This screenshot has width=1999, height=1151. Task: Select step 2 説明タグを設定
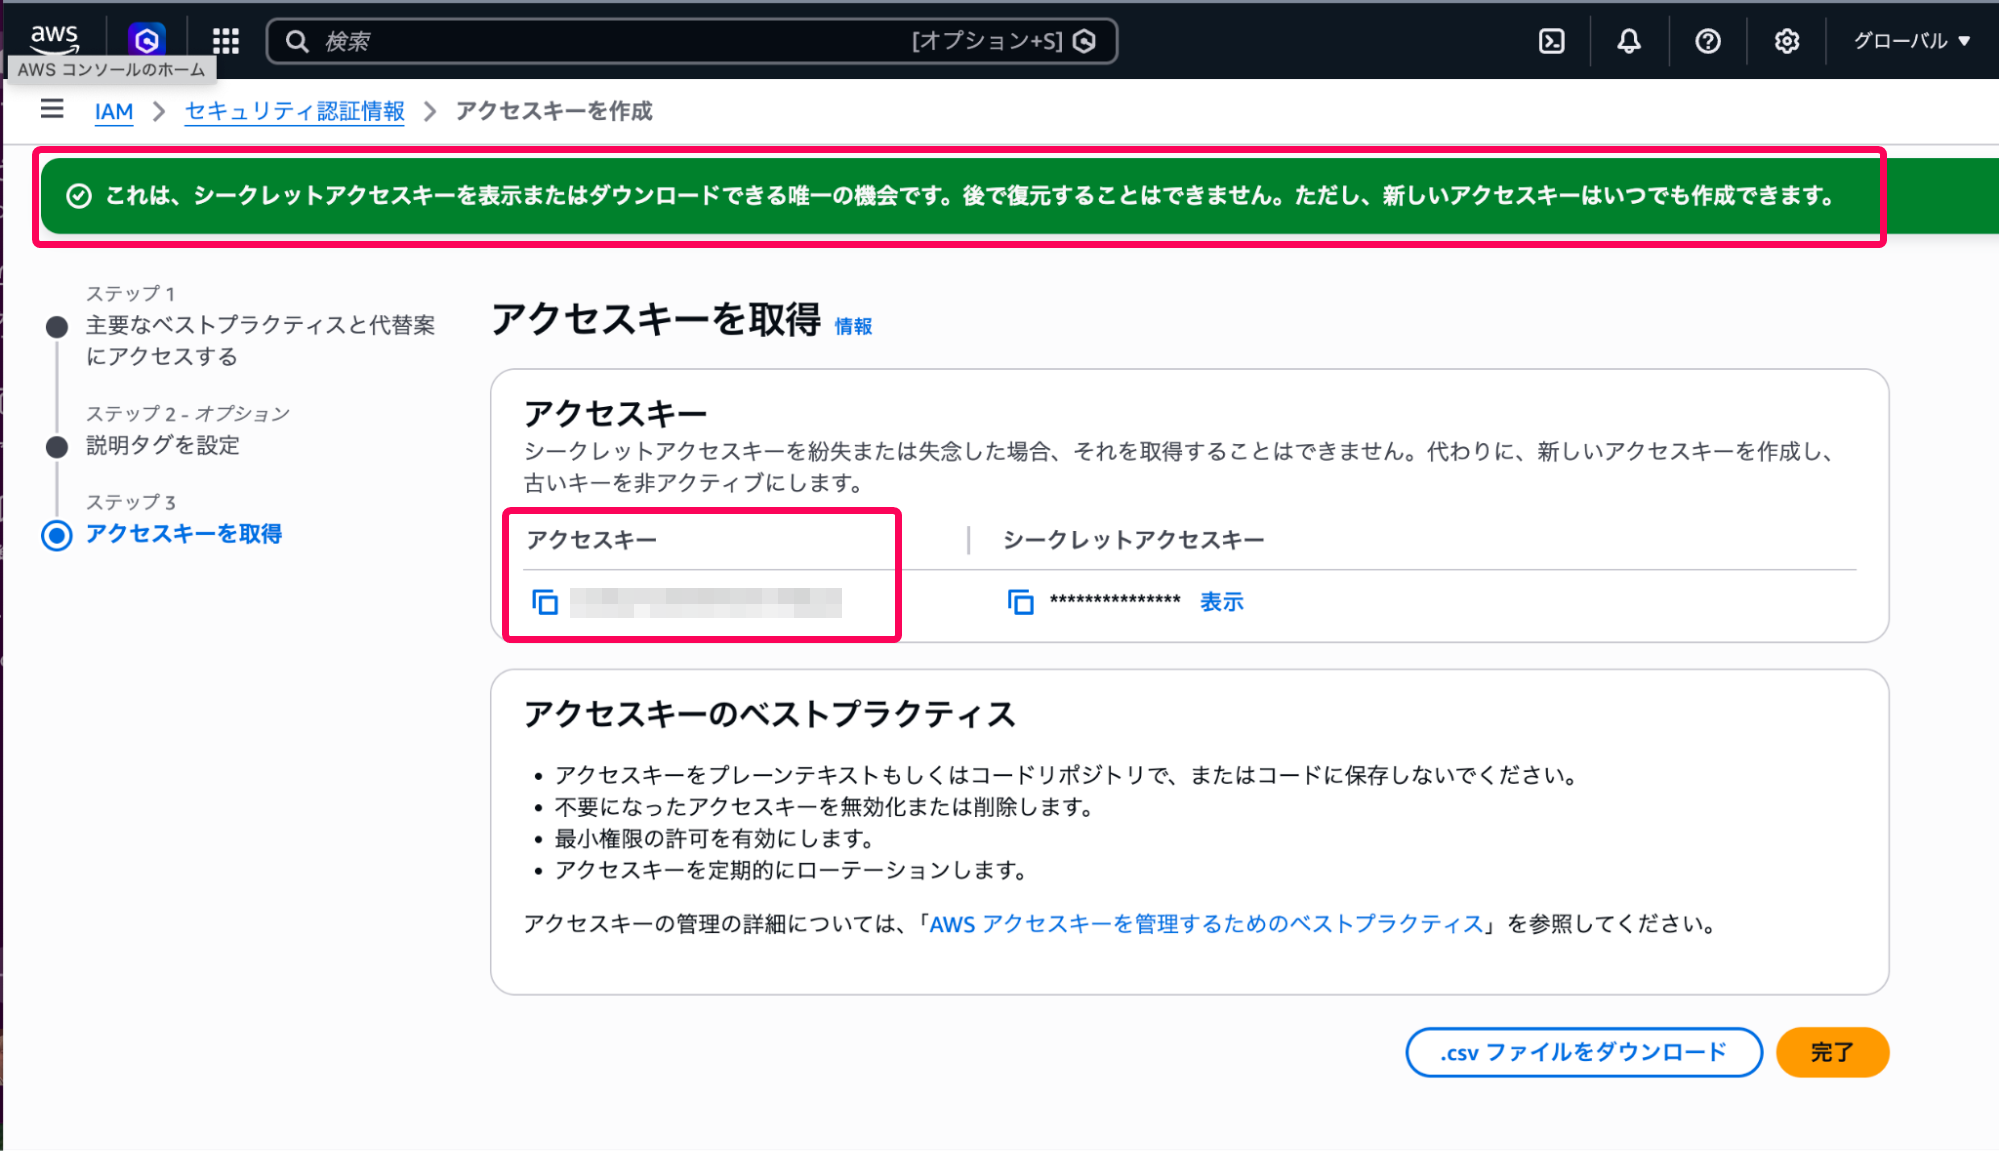tap(163, 445)
